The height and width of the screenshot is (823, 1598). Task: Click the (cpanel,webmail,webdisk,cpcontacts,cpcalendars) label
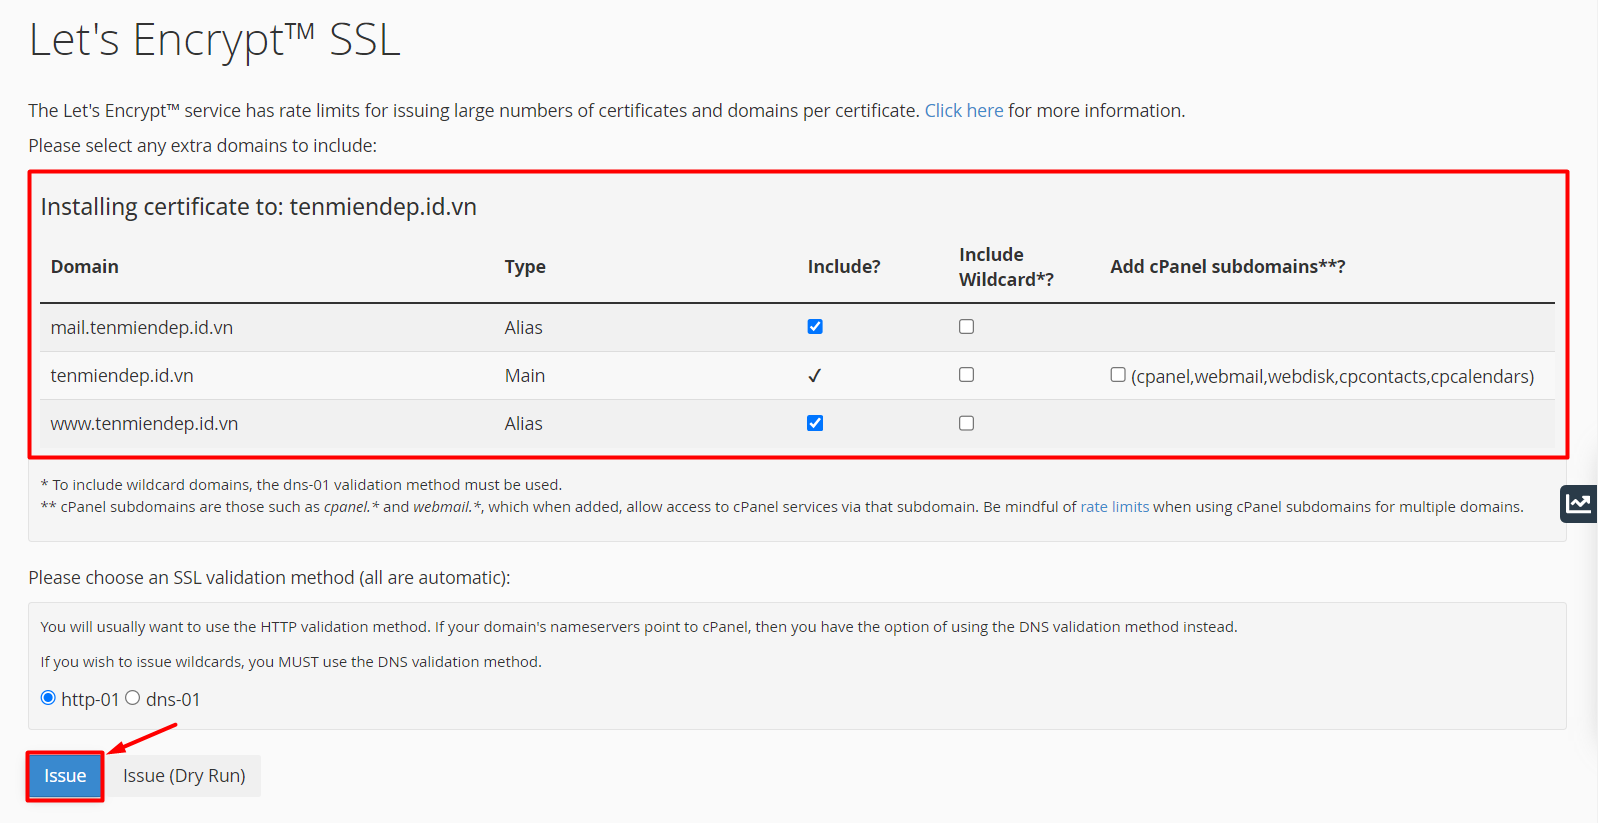point(1333,377)
